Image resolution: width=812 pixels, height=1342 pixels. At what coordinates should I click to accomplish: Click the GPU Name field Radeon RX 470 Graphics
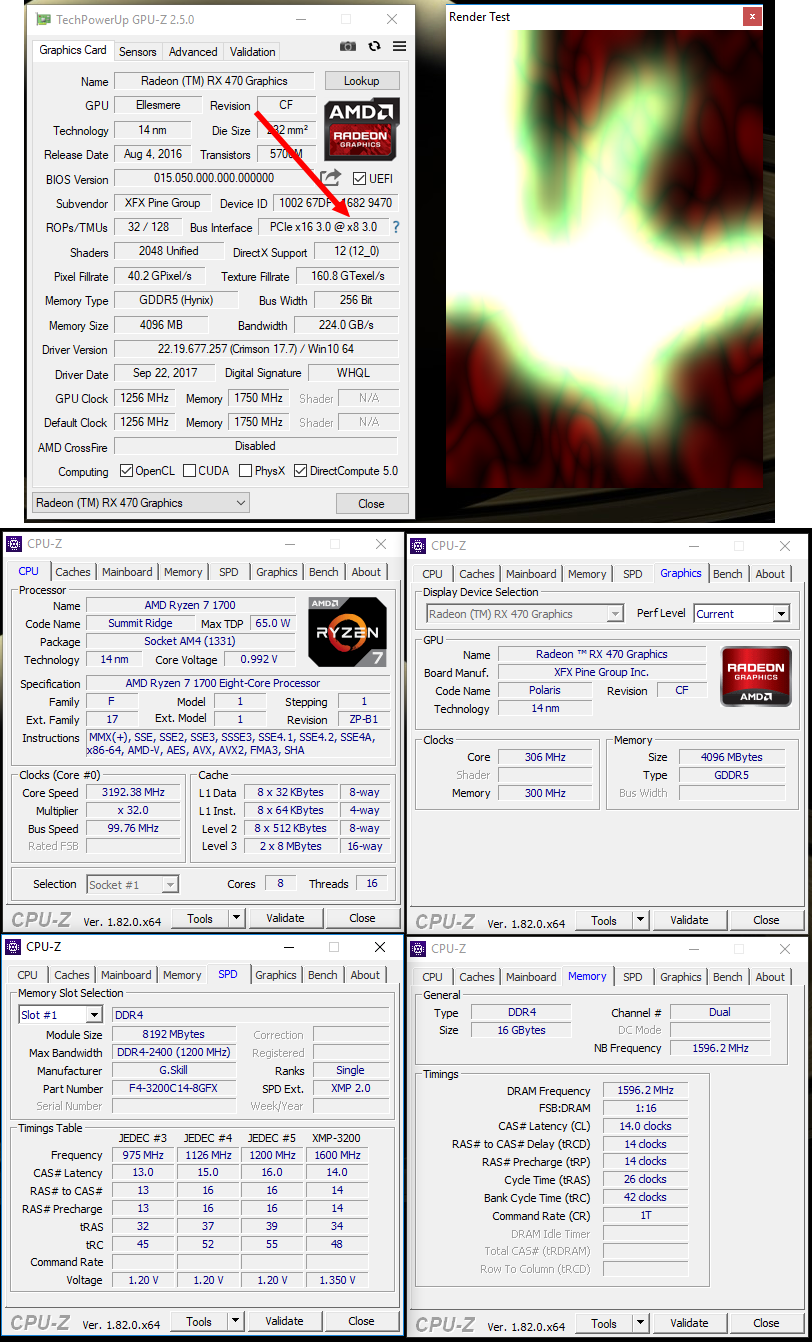(213, 81)
